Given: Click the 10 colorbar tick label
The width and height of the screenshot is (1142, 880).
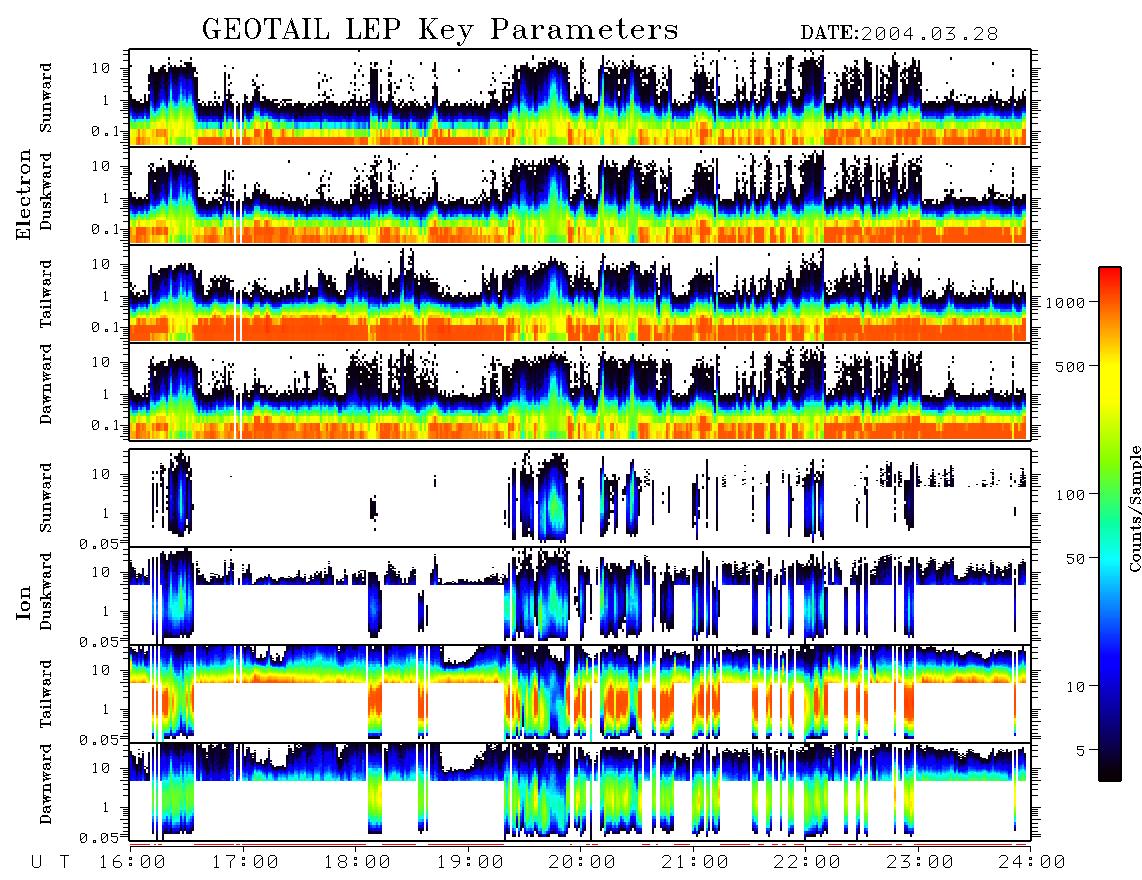Looking at the screenshot, I should (x=1075, y=686).
